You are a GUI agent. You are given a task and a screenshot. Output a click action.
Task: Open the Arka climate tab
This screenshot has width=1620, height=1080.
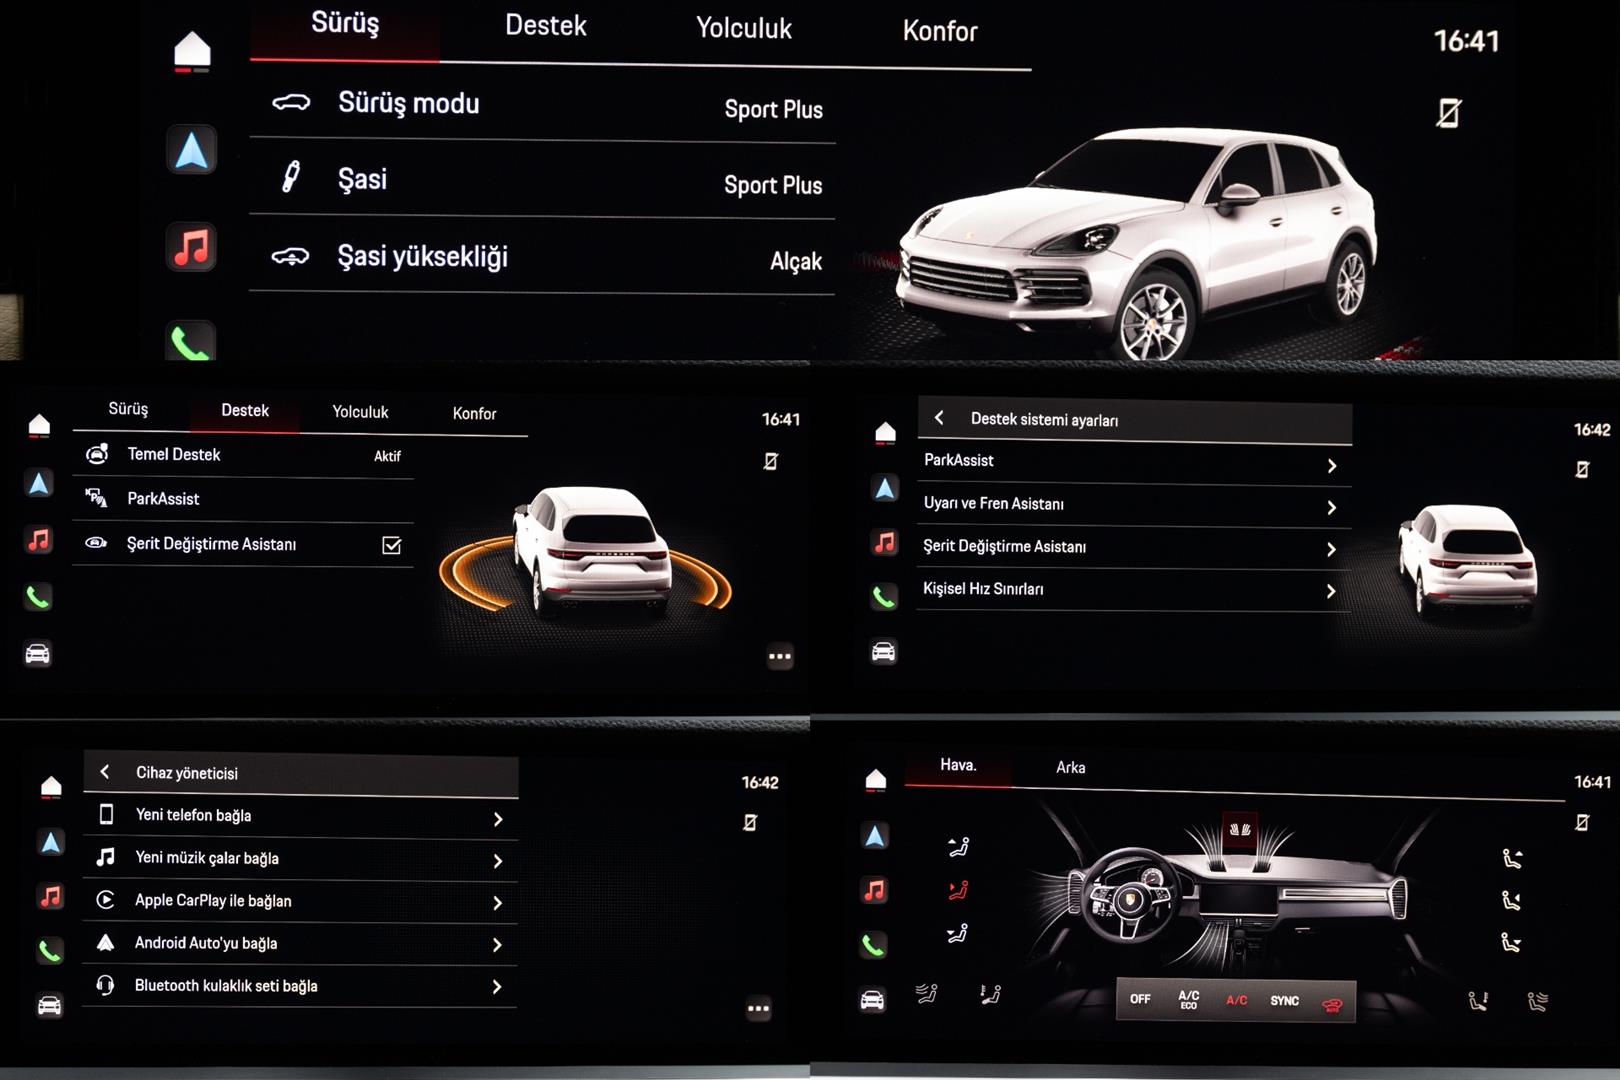tap(1070, 768)
